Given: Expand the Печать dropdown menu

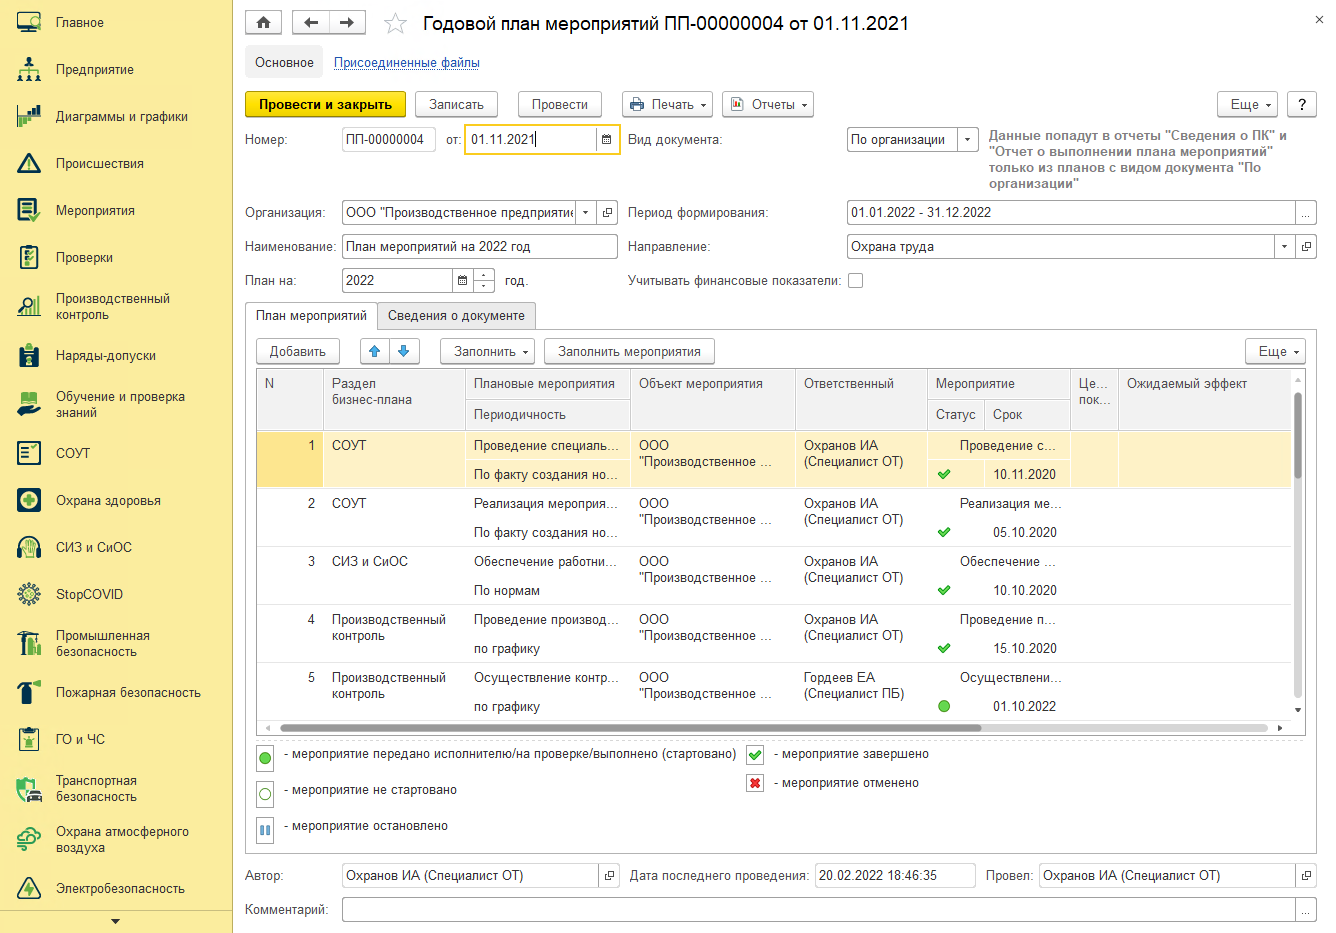Looking at the screenshot, I should pos(667,104).
